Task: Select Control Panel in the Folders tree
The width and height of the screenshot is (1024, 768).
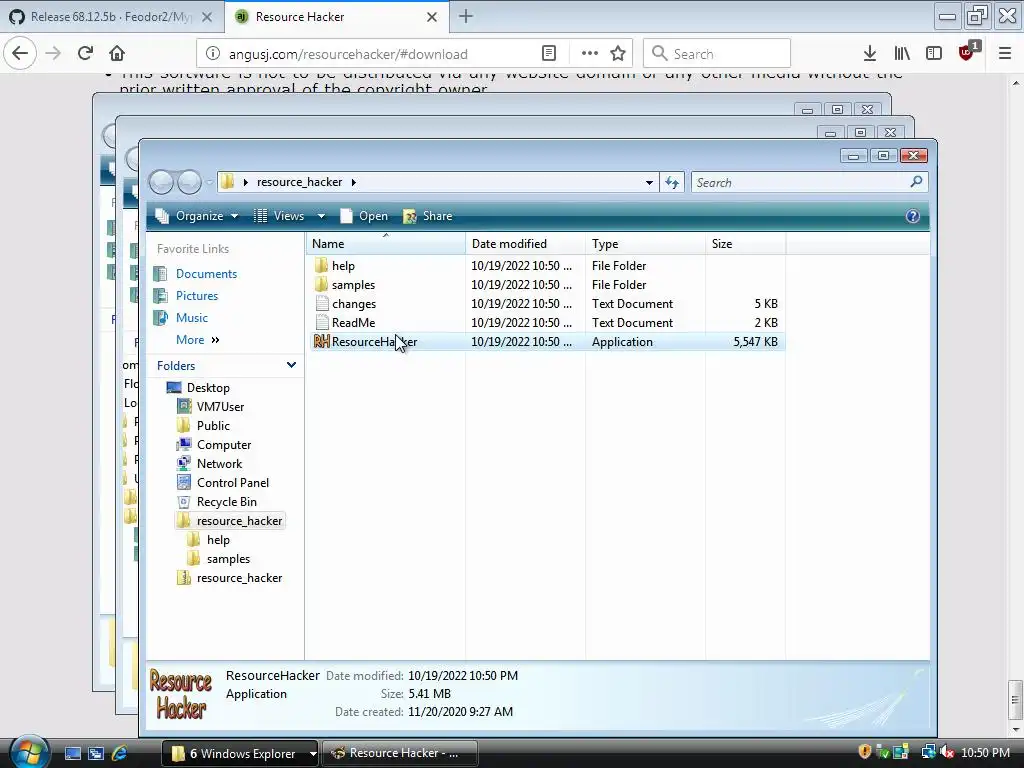Action: click(x=232, y=483)
